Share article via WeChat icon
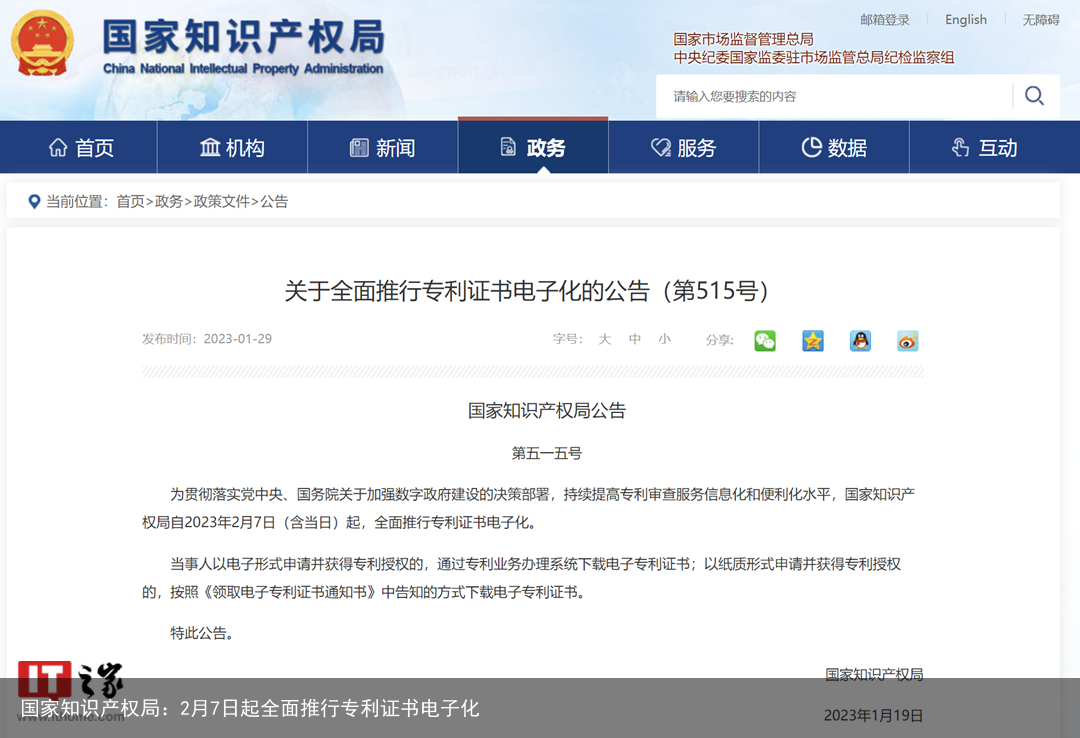This screenshot has width=1080, height=738. pyautogui.click(x=765, y=340)
